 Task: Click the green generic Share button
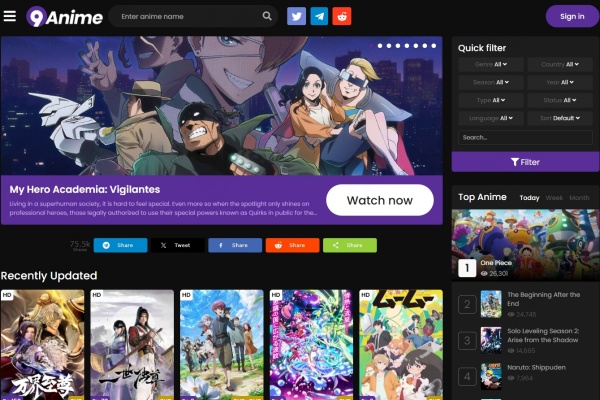[x=350, y=245]
